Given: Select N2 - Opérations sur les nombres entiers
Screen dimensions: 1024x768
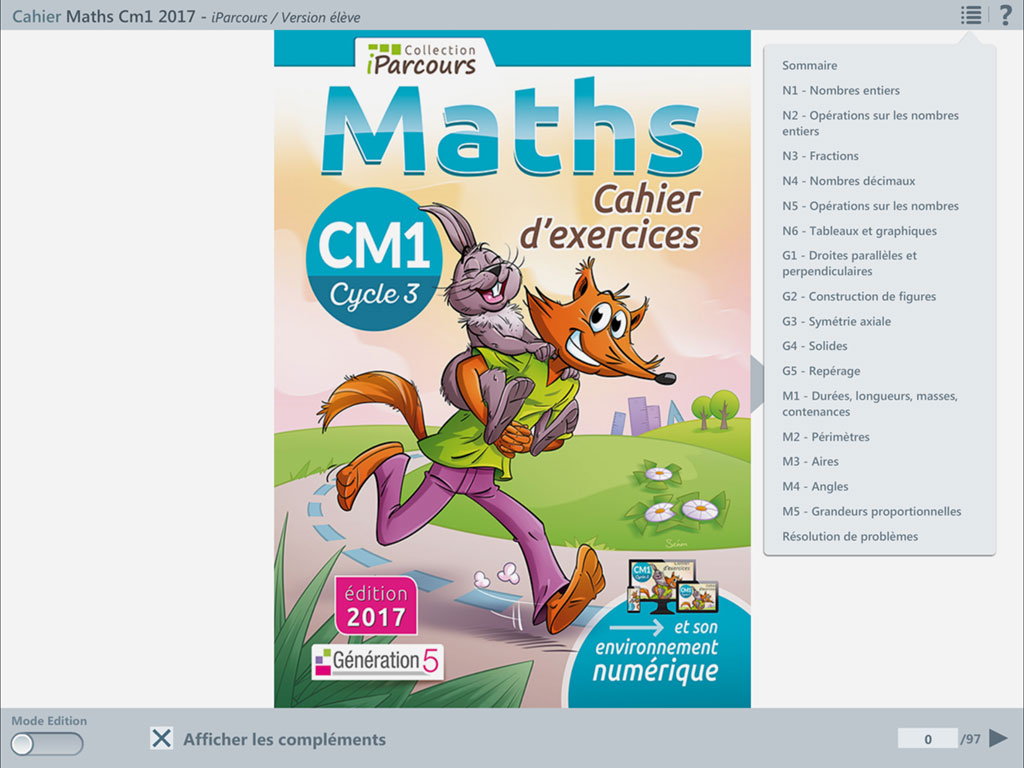Looking at the screenshot, I should click(871, 123).
